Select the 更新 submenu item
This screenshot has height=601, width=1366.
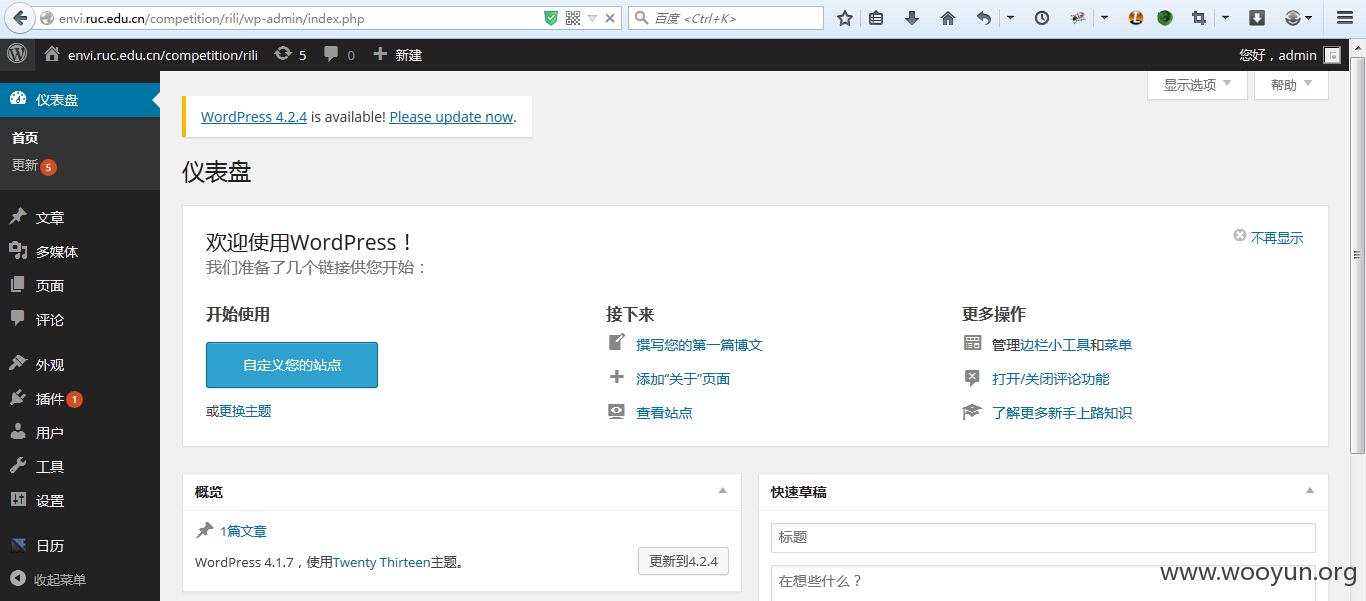(x=25, y=166)
